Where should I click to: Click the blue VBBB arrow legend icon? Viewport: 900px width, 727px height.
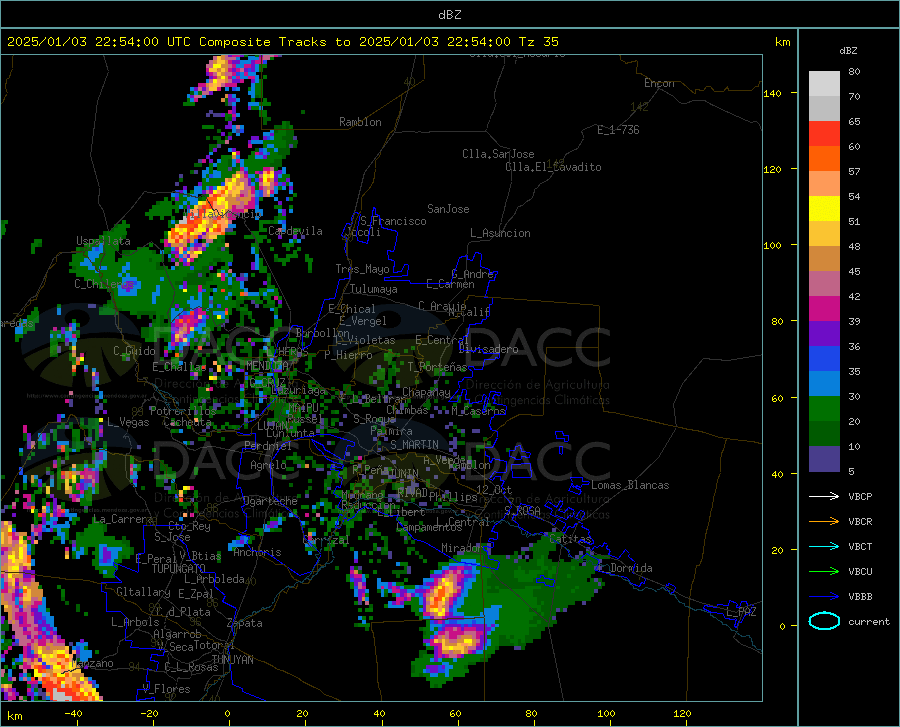(x=824, y=597)
